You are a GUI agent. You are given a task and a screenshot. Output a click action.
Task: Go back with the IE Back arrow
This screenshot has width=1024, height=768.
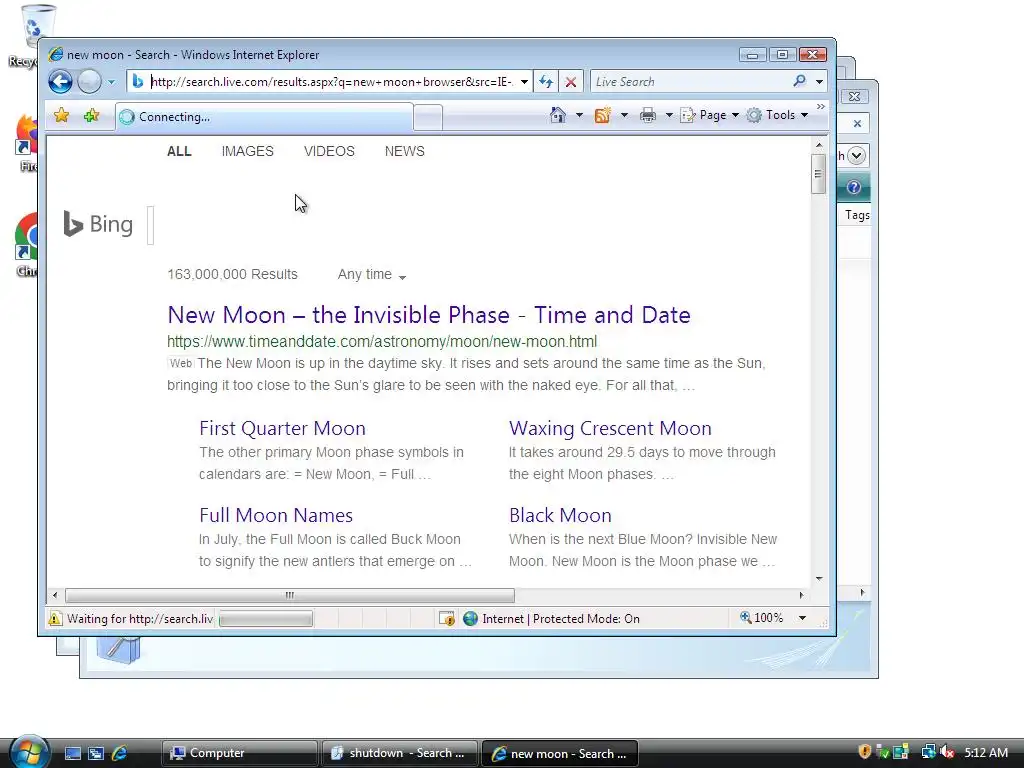60,82
